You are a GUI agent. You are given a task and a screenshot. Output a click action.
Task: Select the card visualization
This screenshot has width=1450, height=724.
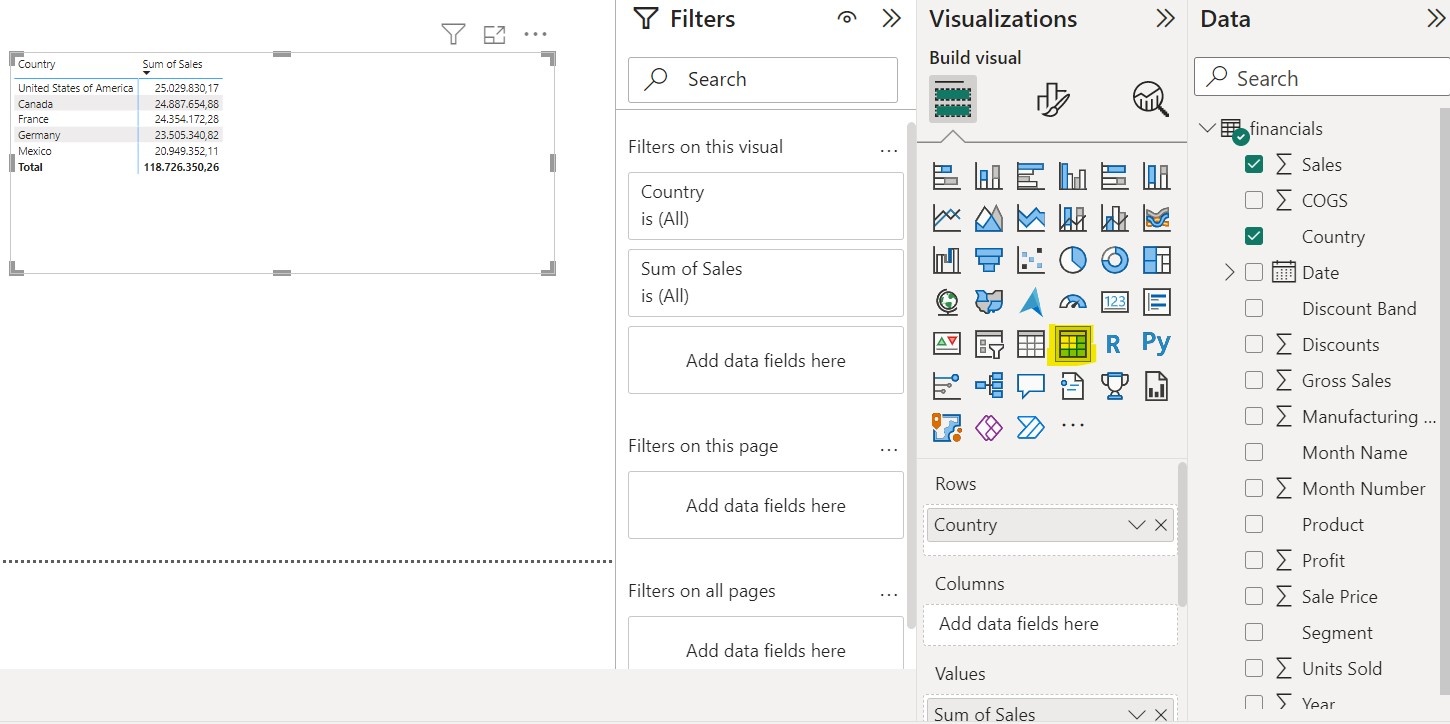[1114, 301]
